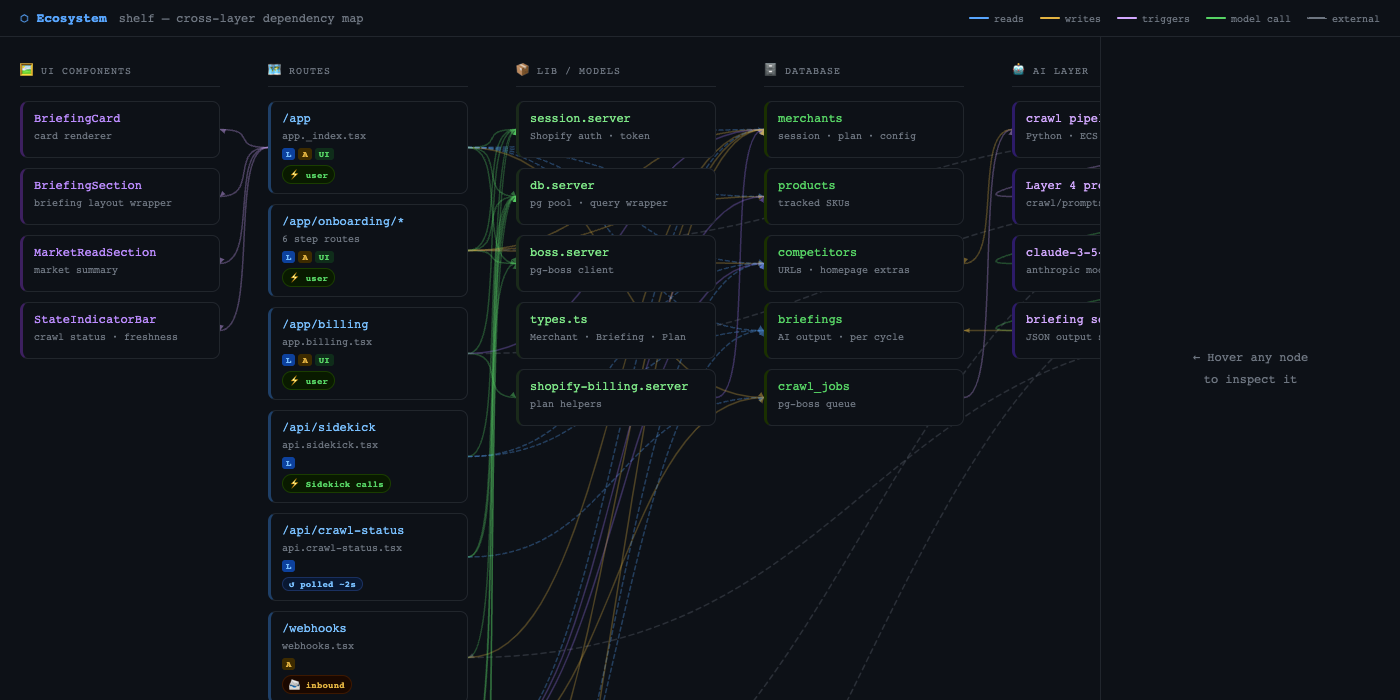
Task: Click the L badge on the /app route
Action: click(x=288, y=154)
